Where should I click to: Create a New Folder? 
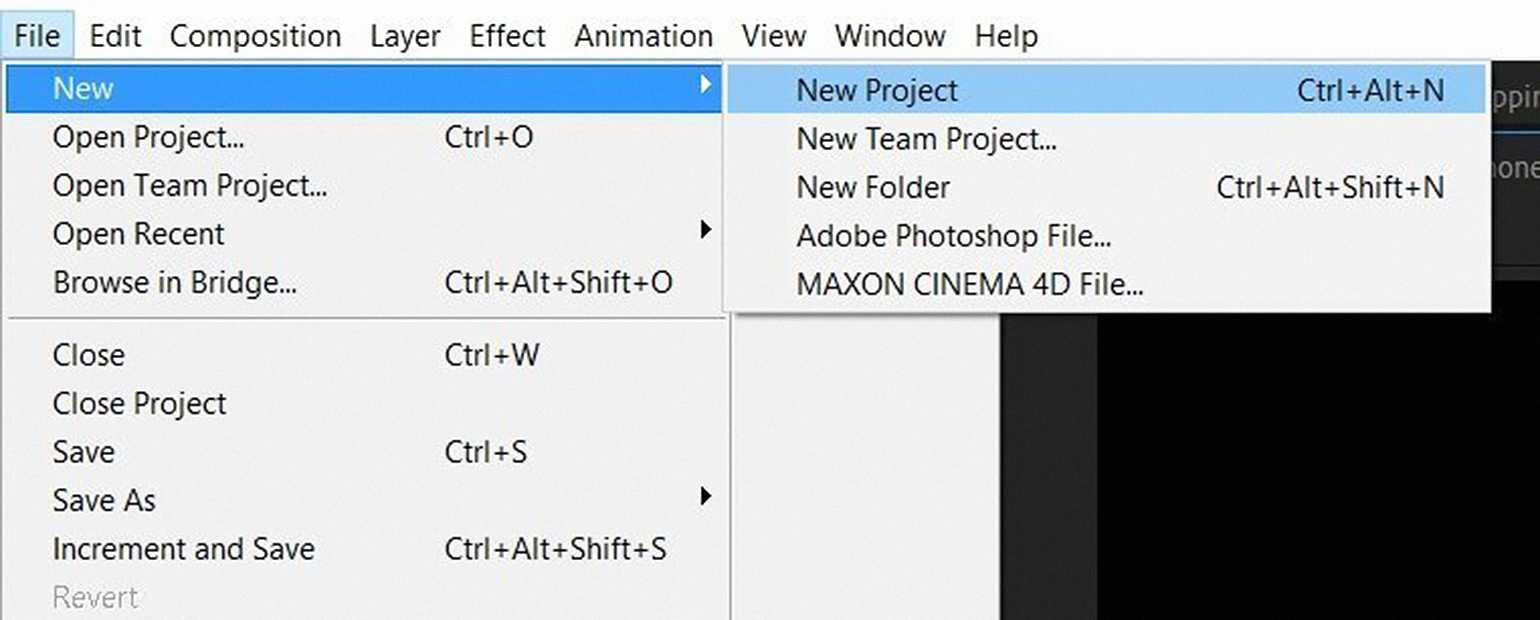[x=873, y=188]
